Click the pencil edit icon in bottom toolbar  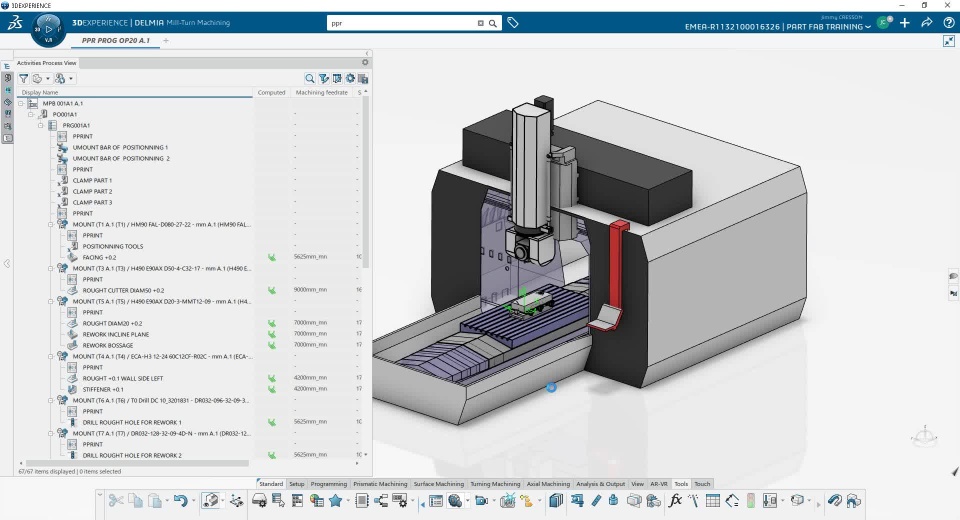pyautogui.click(x=596, y=500)
